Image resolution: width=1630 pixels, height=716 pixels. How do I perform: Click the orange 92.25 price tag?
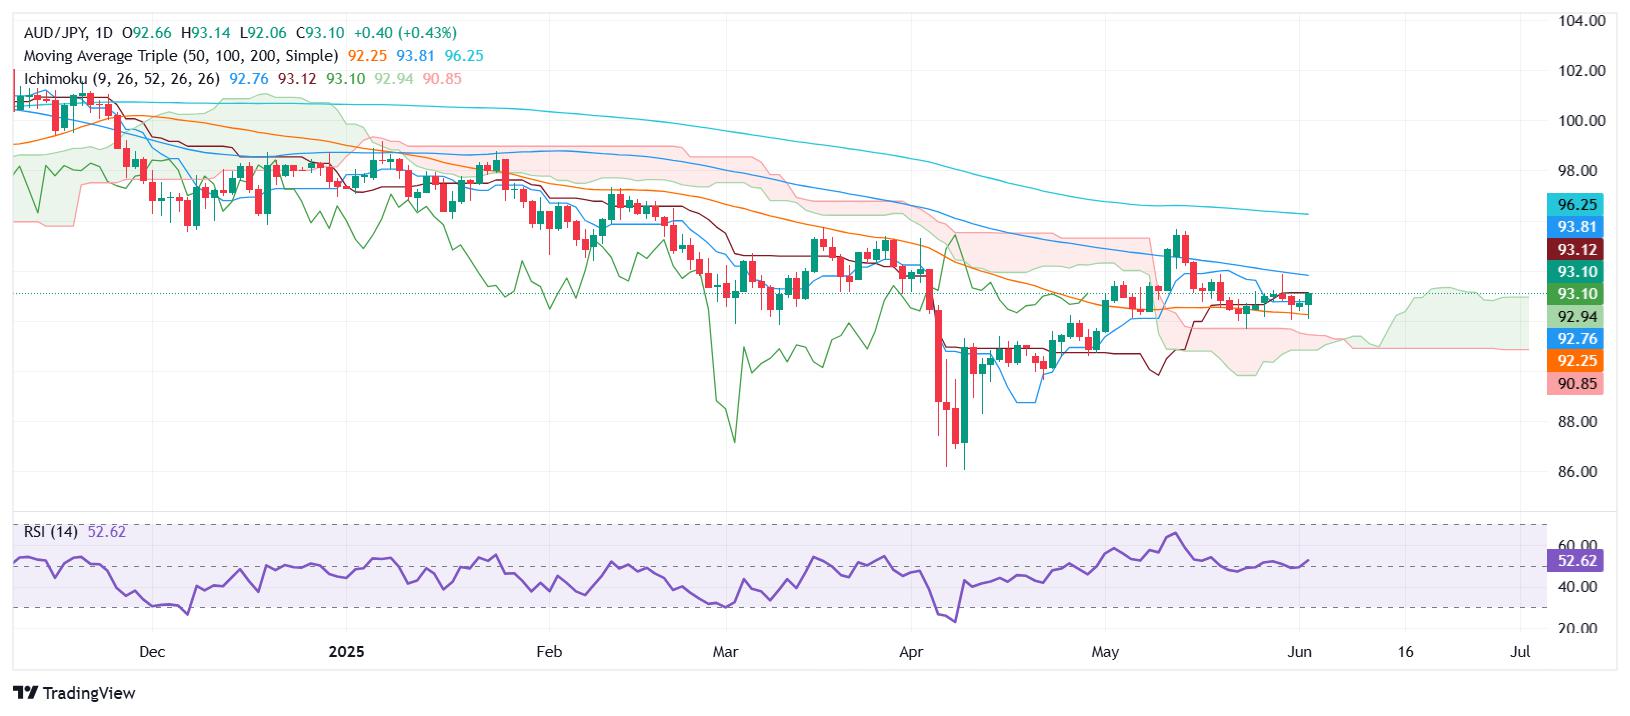1575,361
